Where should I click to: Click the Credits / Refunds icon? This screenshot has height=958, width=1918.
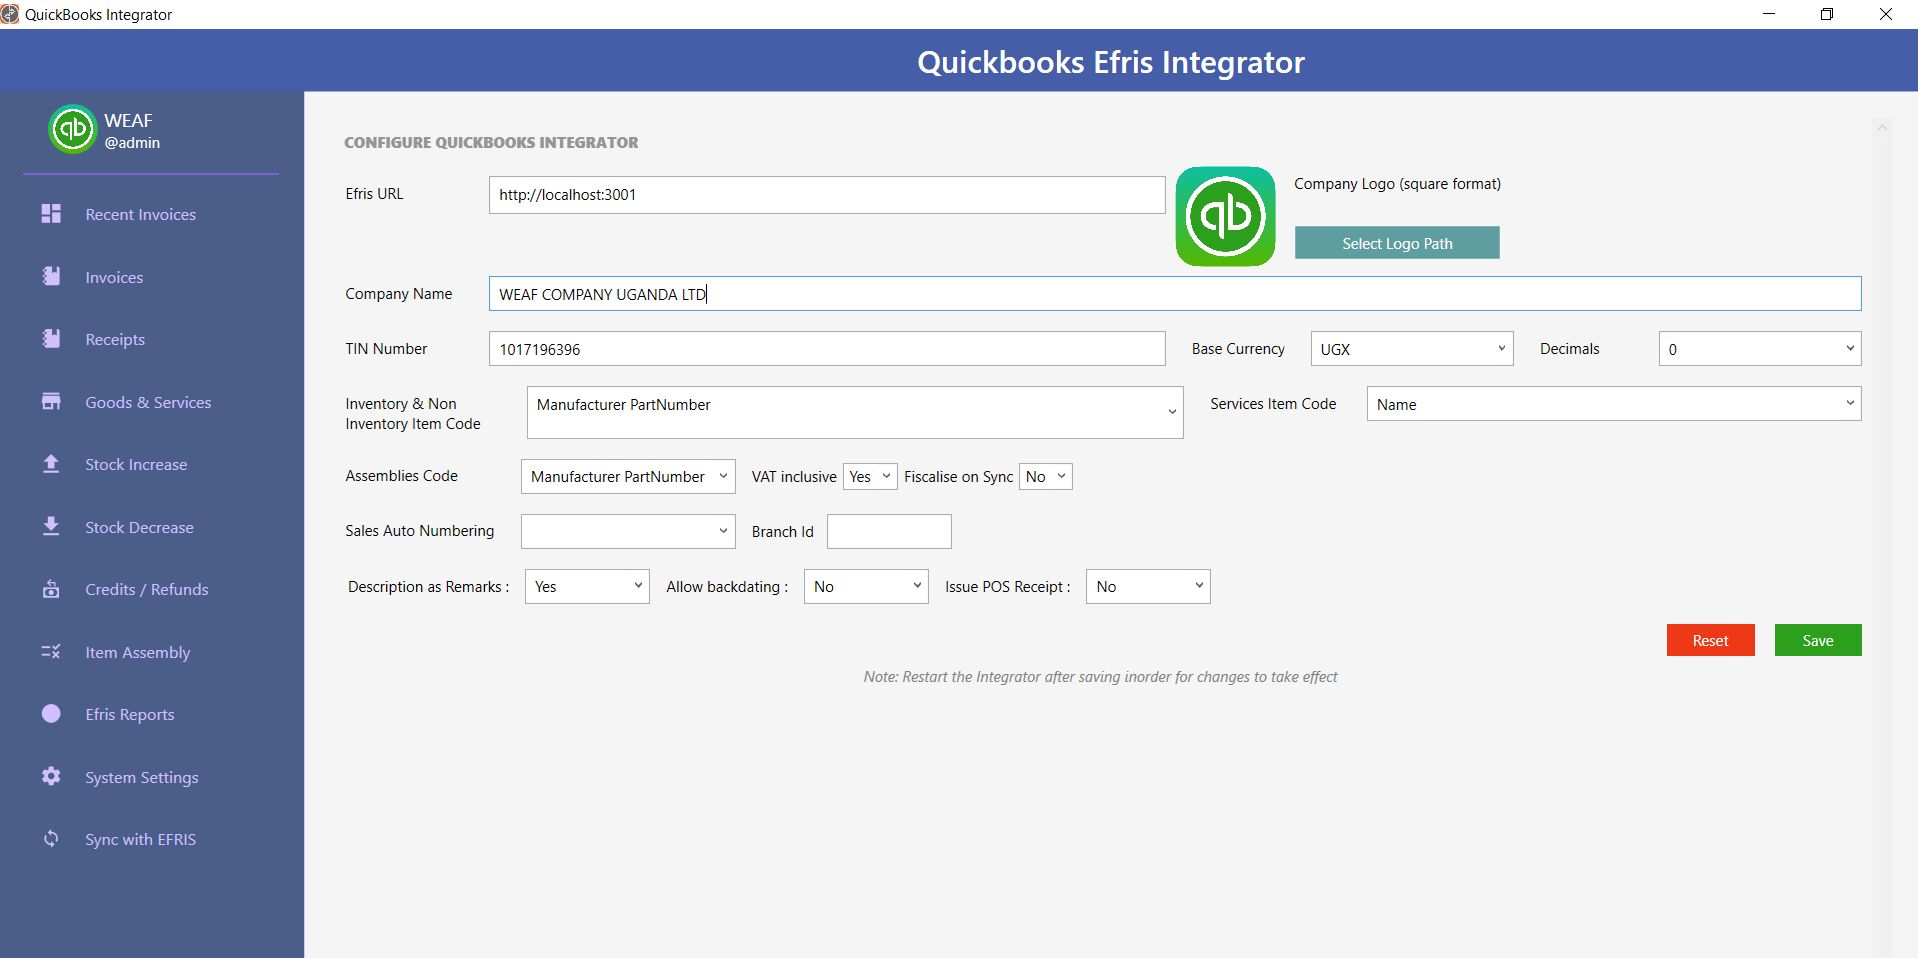[51, 589]
